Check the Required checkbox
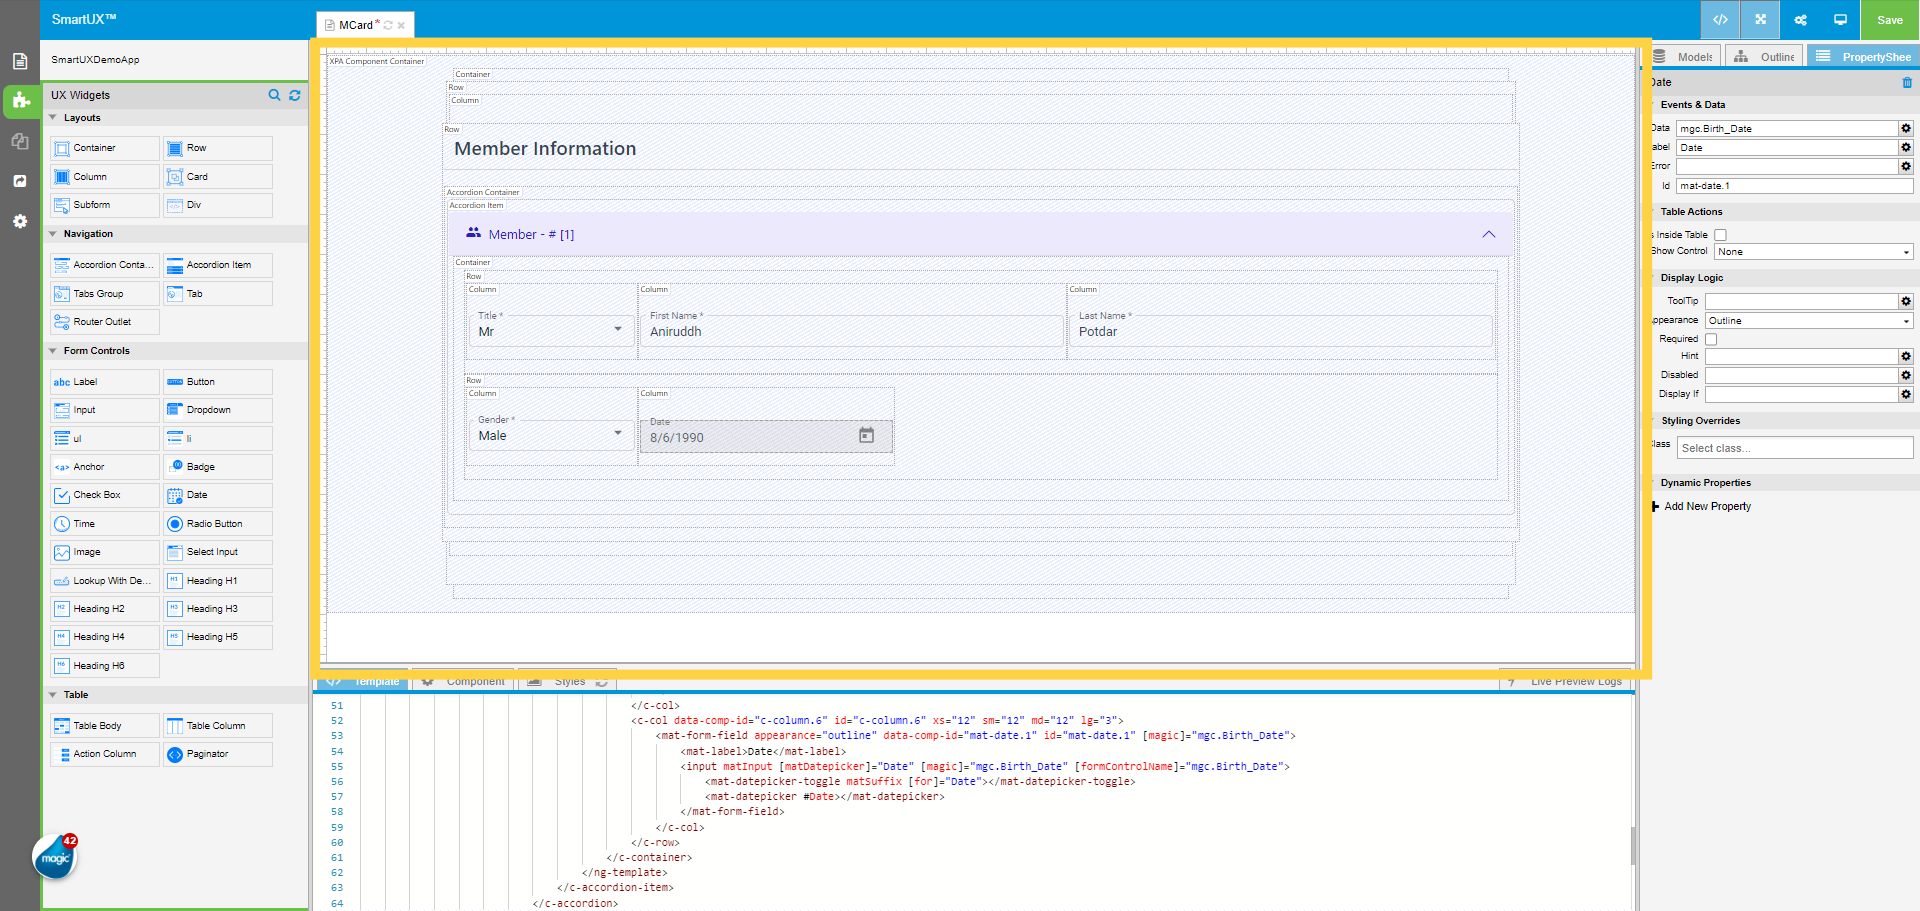 [x=1711, y=339]
